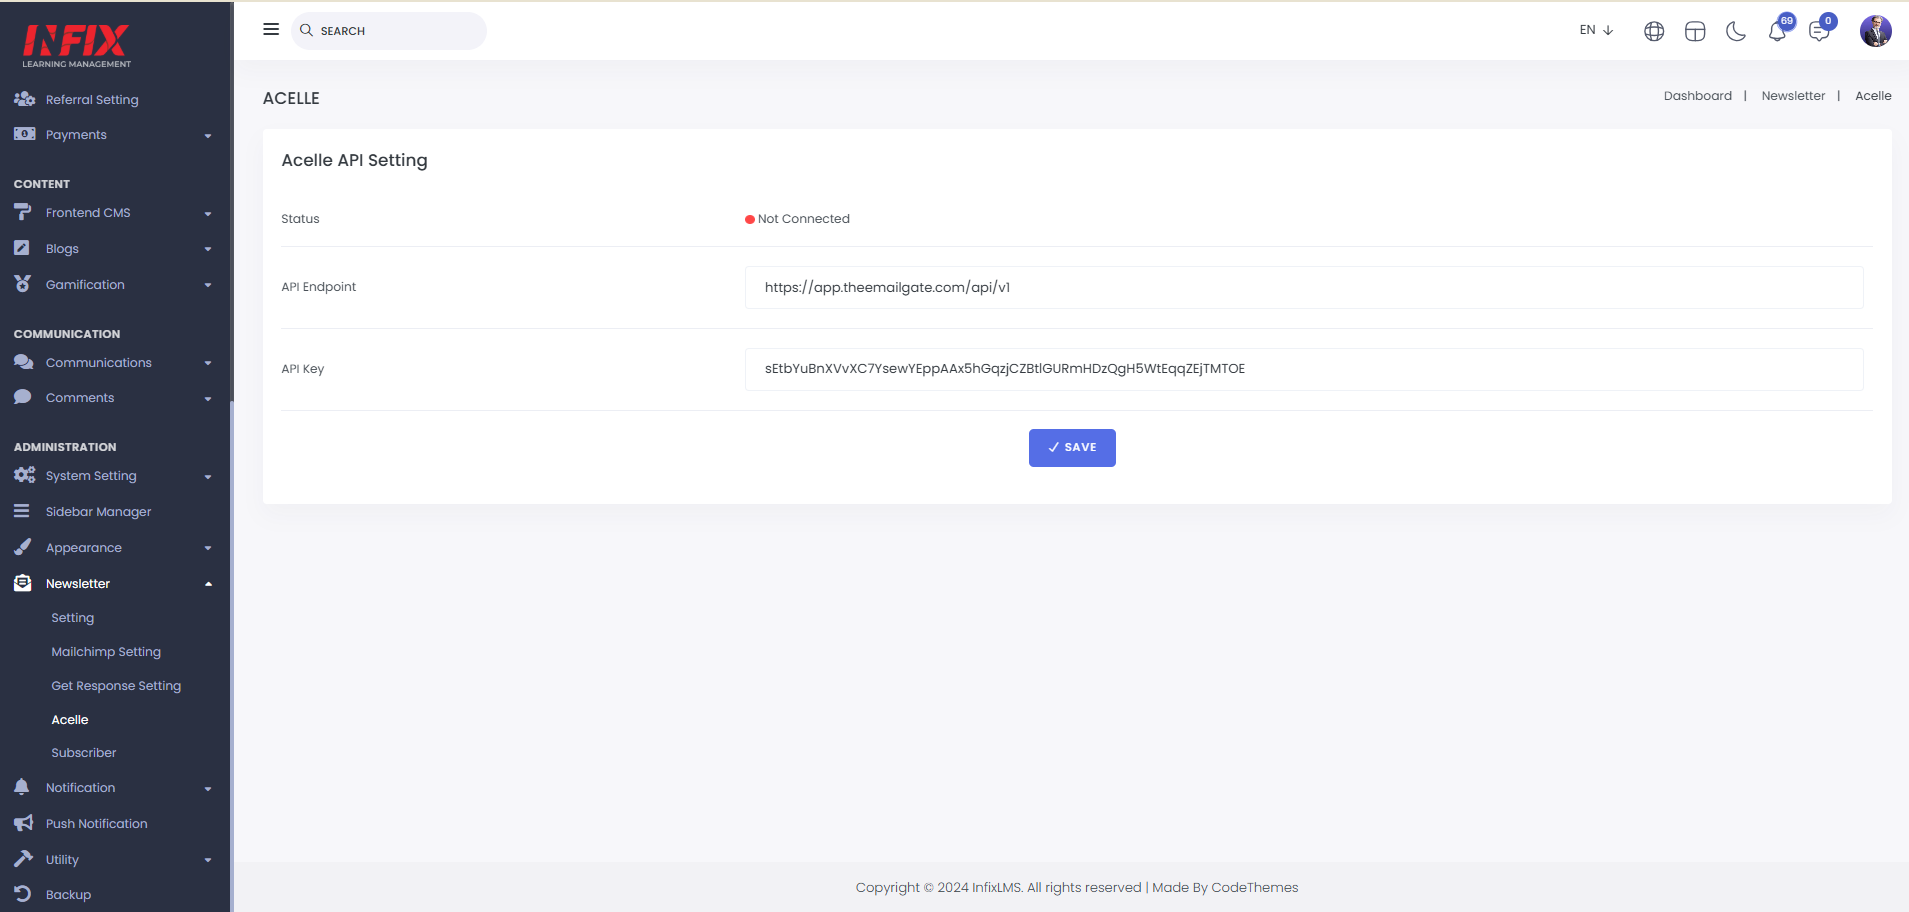Focus the API Key input field
The width and height of the screenshot is (1909, 912).
(1304, 369)
